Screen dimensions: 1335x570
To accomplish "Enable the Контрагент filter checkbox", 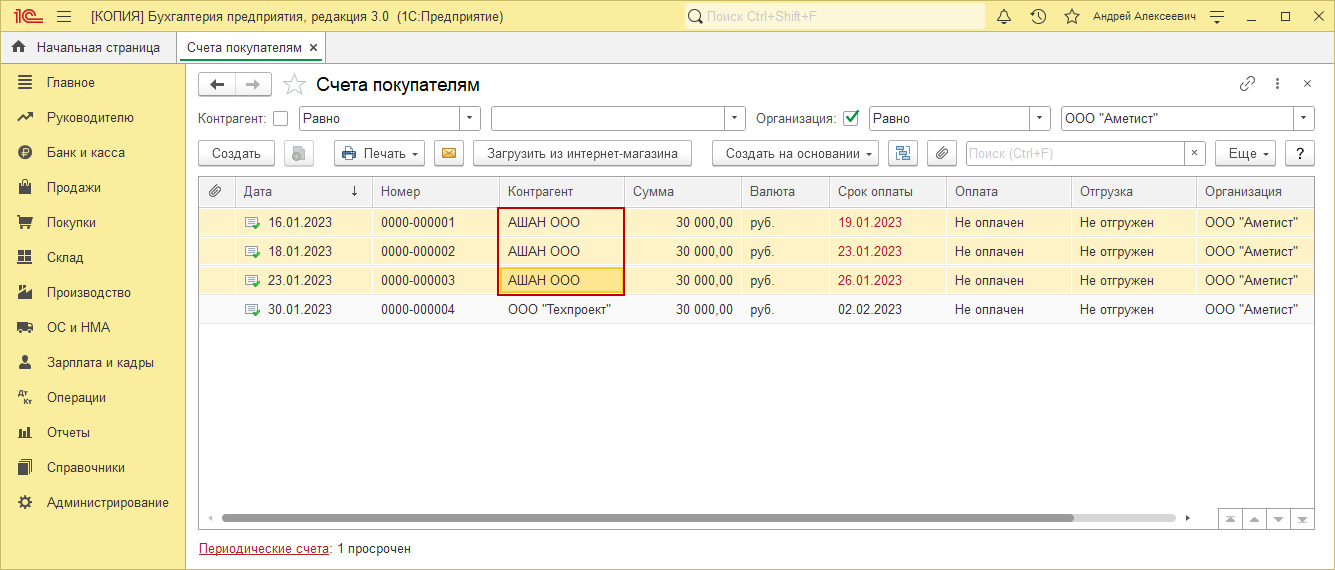I will (281, 119).
